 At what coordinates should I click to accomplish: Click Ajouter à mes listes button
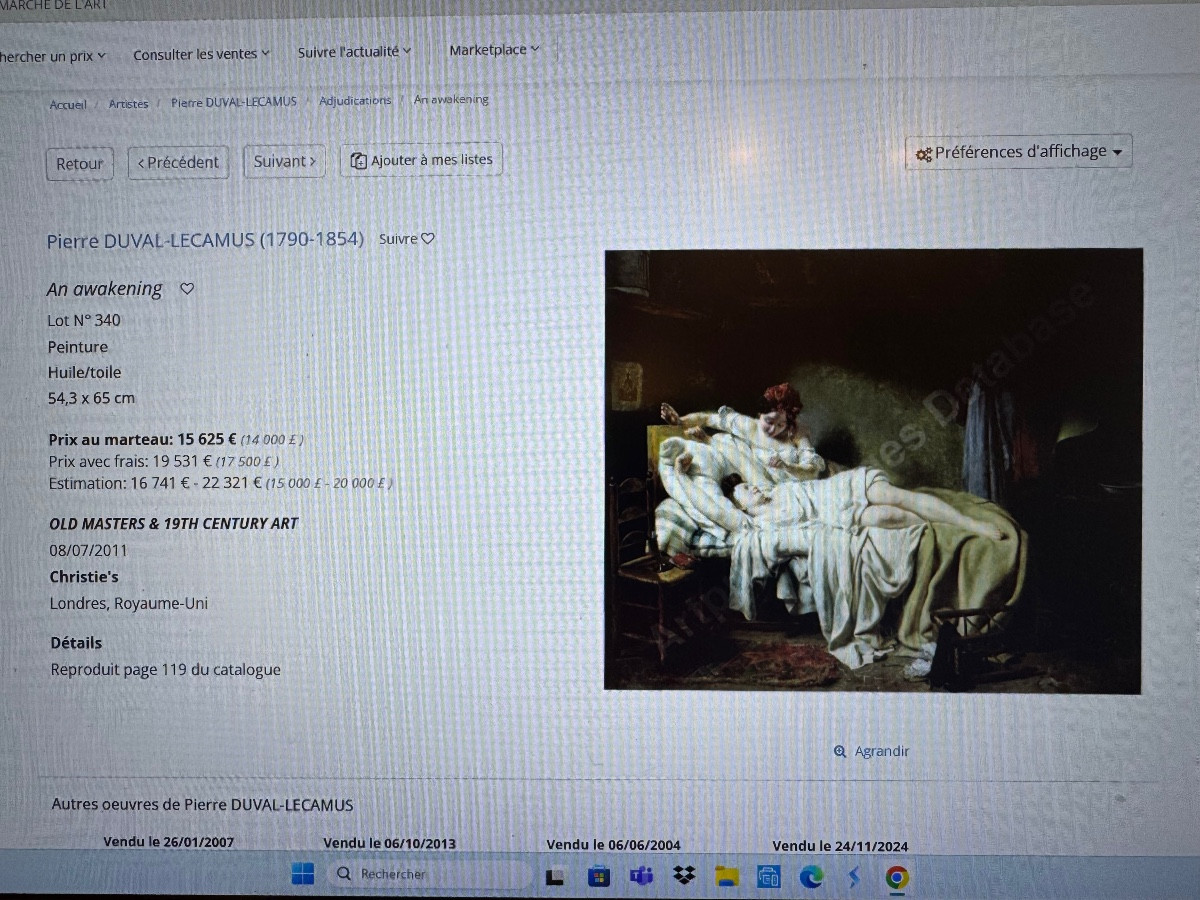[x=421, y=160]
